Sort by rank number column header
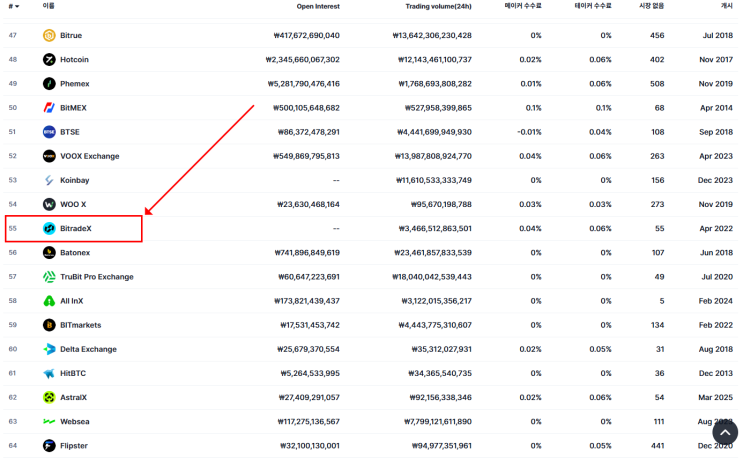The width and height of the screenshot is (743, 458). [14, 6]
